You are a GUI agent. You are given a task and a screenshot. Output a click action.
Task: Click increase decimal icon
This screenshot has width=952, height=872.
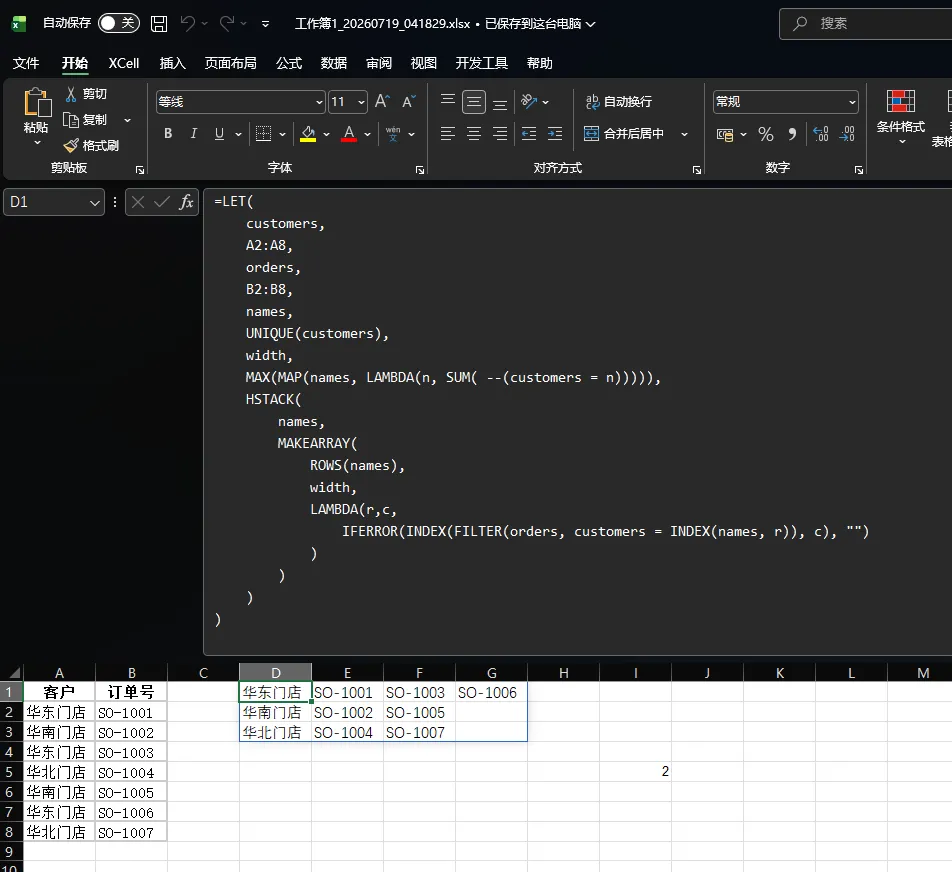[x=821, y=134]
